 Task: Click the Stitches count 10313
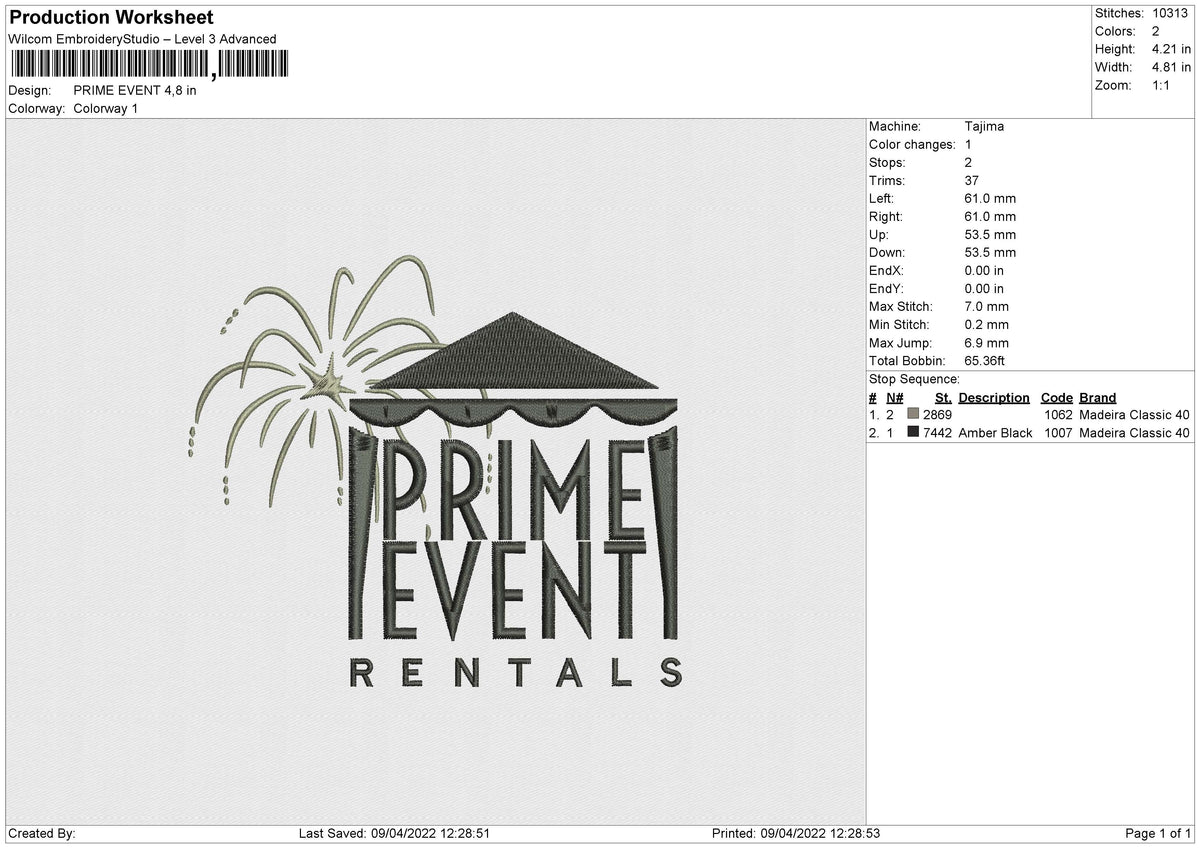click(x=1172, y=13)
